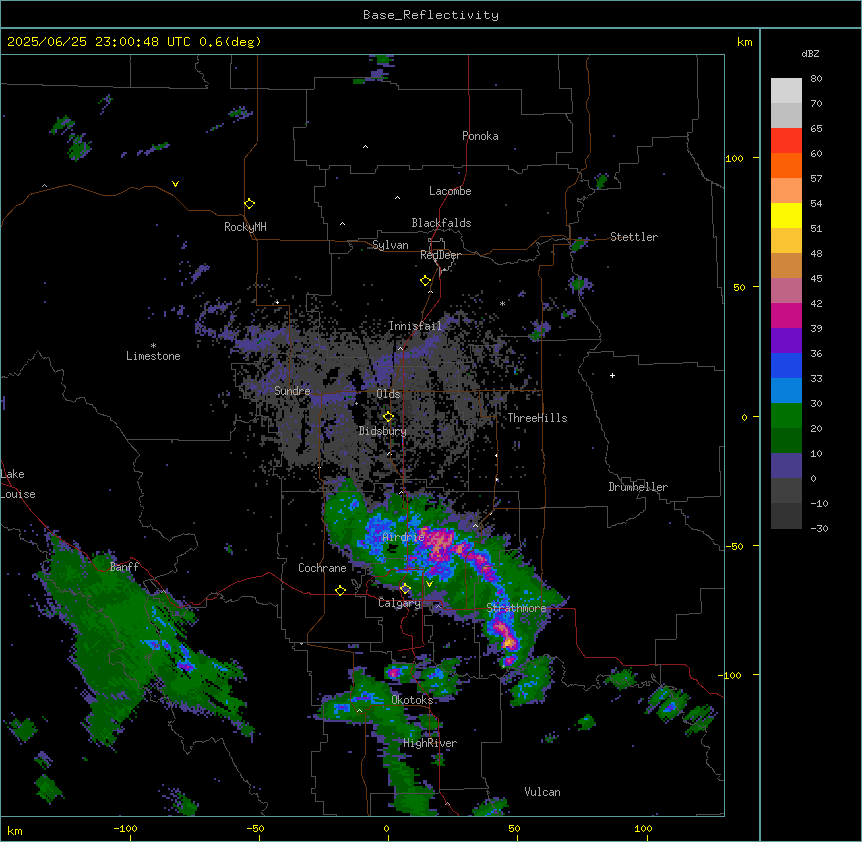
Task: Select the purple 36-39 dBZ legend swatch
Action: click(x=786, y=341)
